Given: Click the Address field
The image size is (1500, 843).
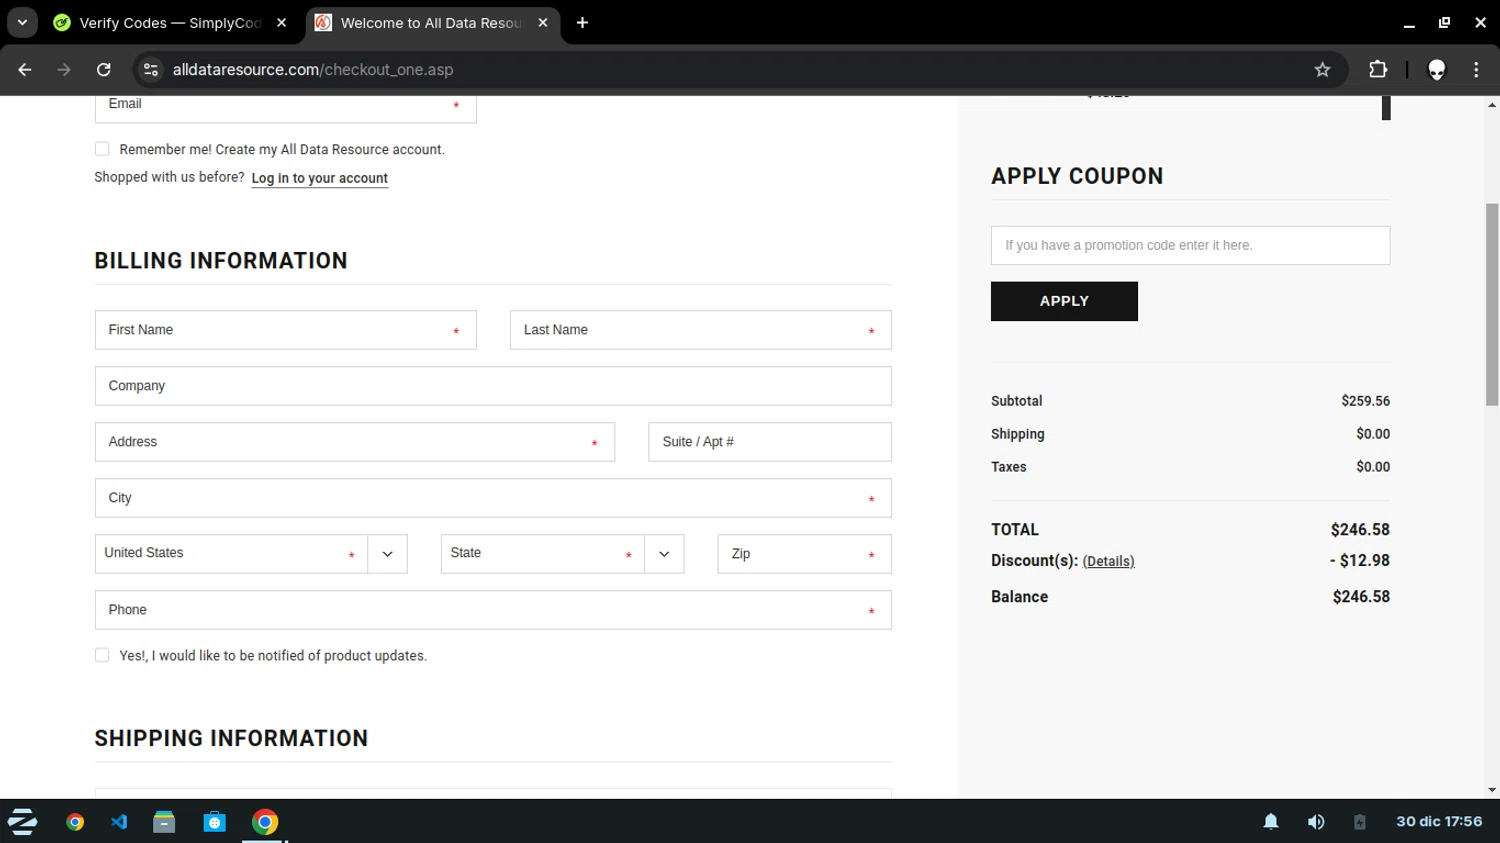Looking at the screenshot, I should tap(355, 442).
